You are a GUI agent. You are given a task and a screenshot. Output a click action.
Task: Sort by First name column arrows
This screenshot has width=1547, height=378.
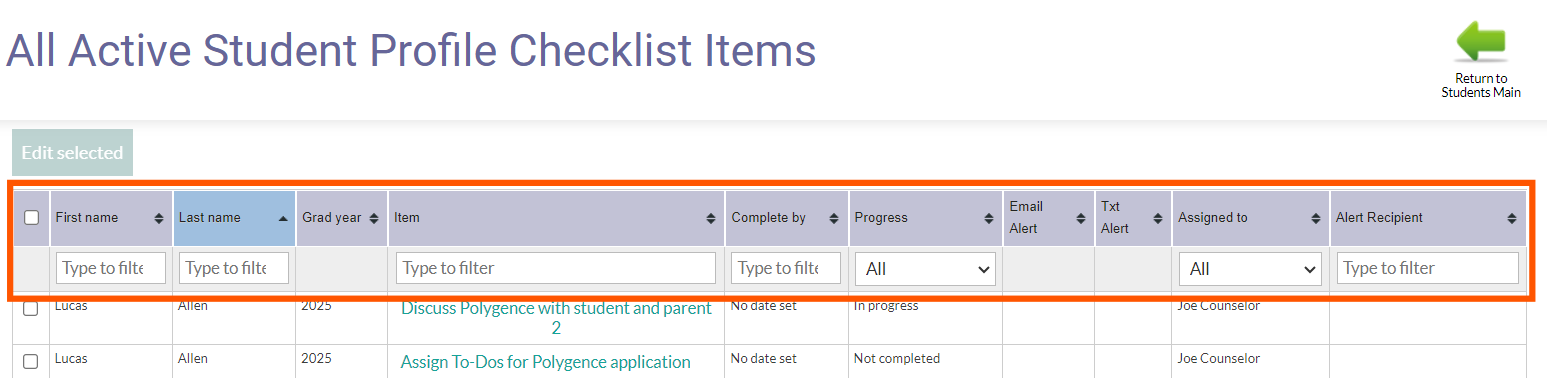pos(159,218)
